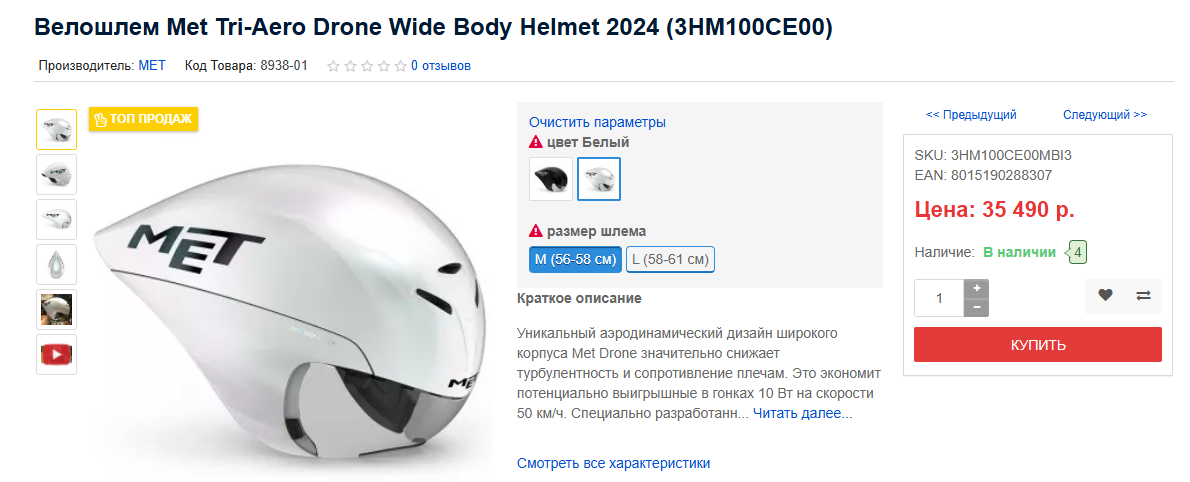Choose the black helmet color swatch
Image resolution: width=1190 pixels, height=482 pixels.
tap(551, 179)
